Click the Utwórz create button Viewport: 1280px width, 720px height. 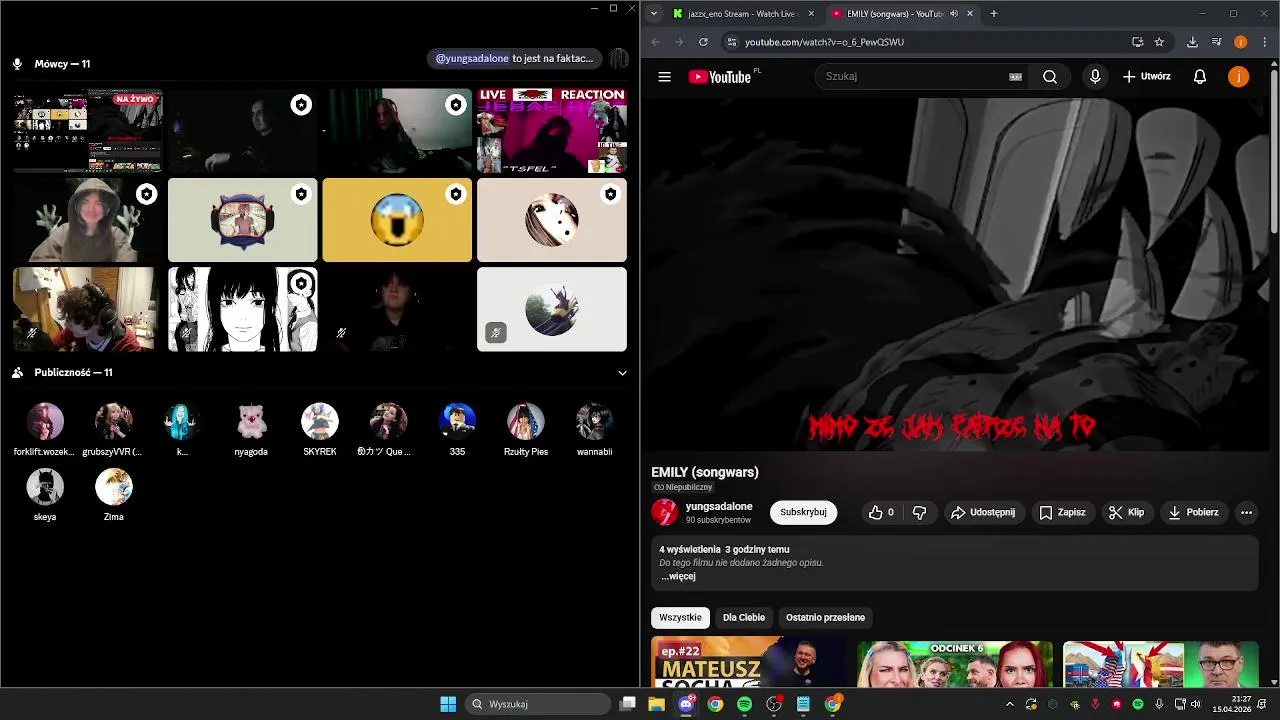(1146, 77)
